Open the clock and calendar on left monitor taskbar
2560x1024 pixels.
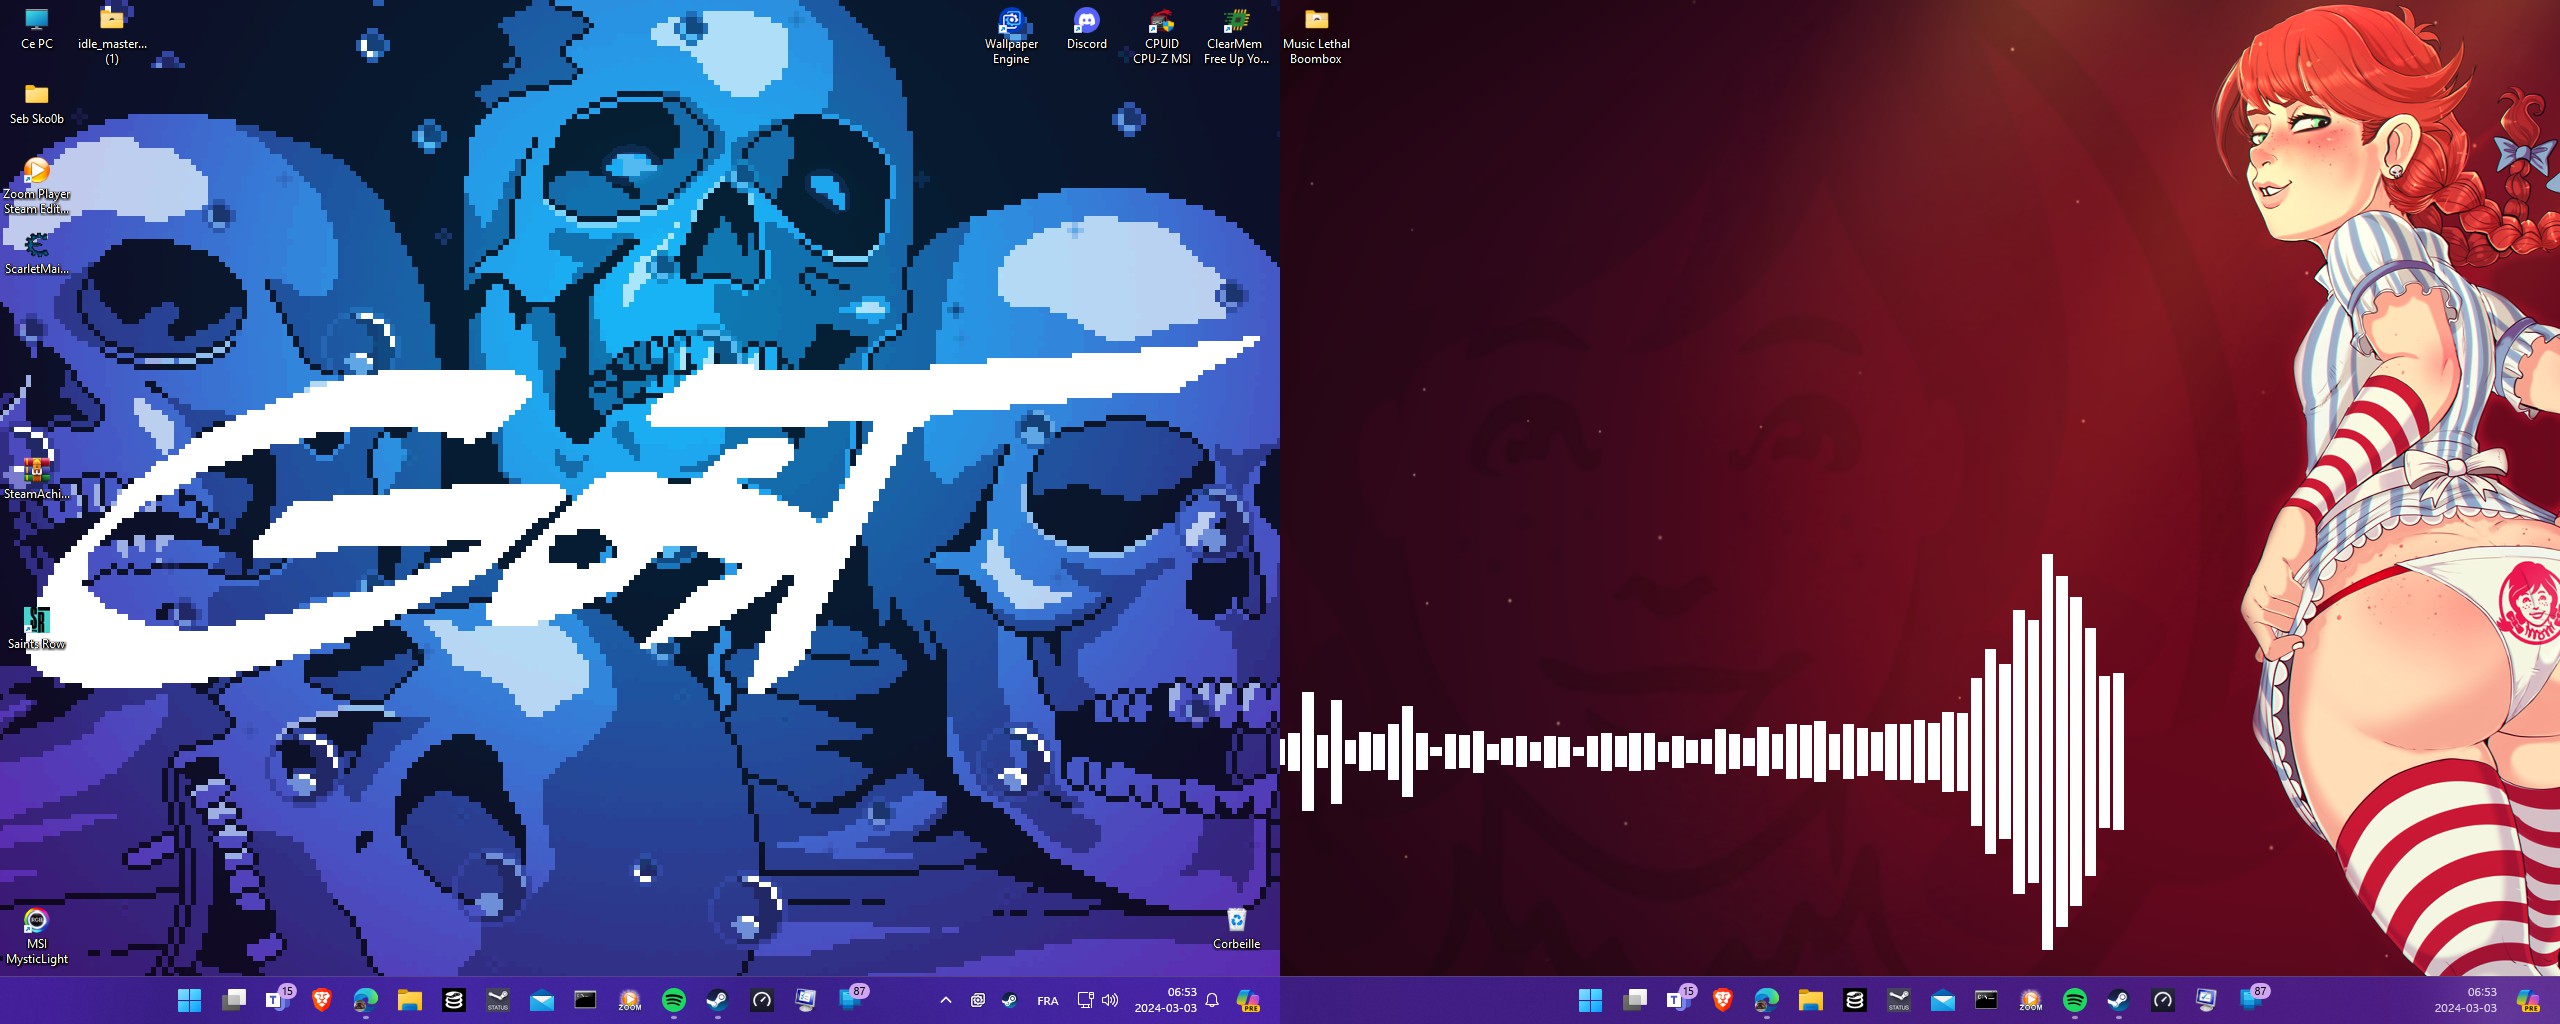coord(1165,1000)
